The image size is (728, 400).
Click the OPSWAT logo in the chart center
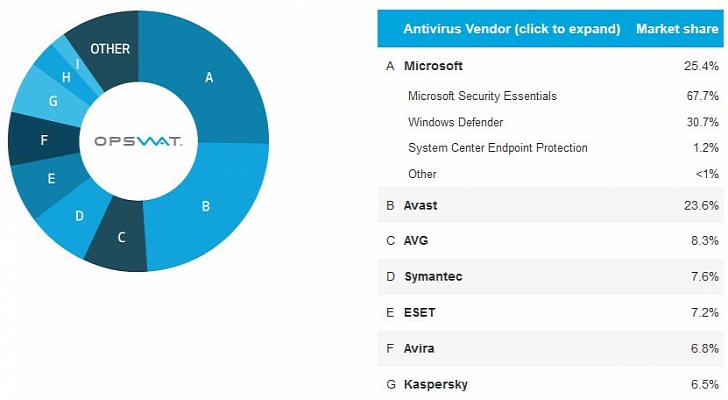[x=138, y=141]
